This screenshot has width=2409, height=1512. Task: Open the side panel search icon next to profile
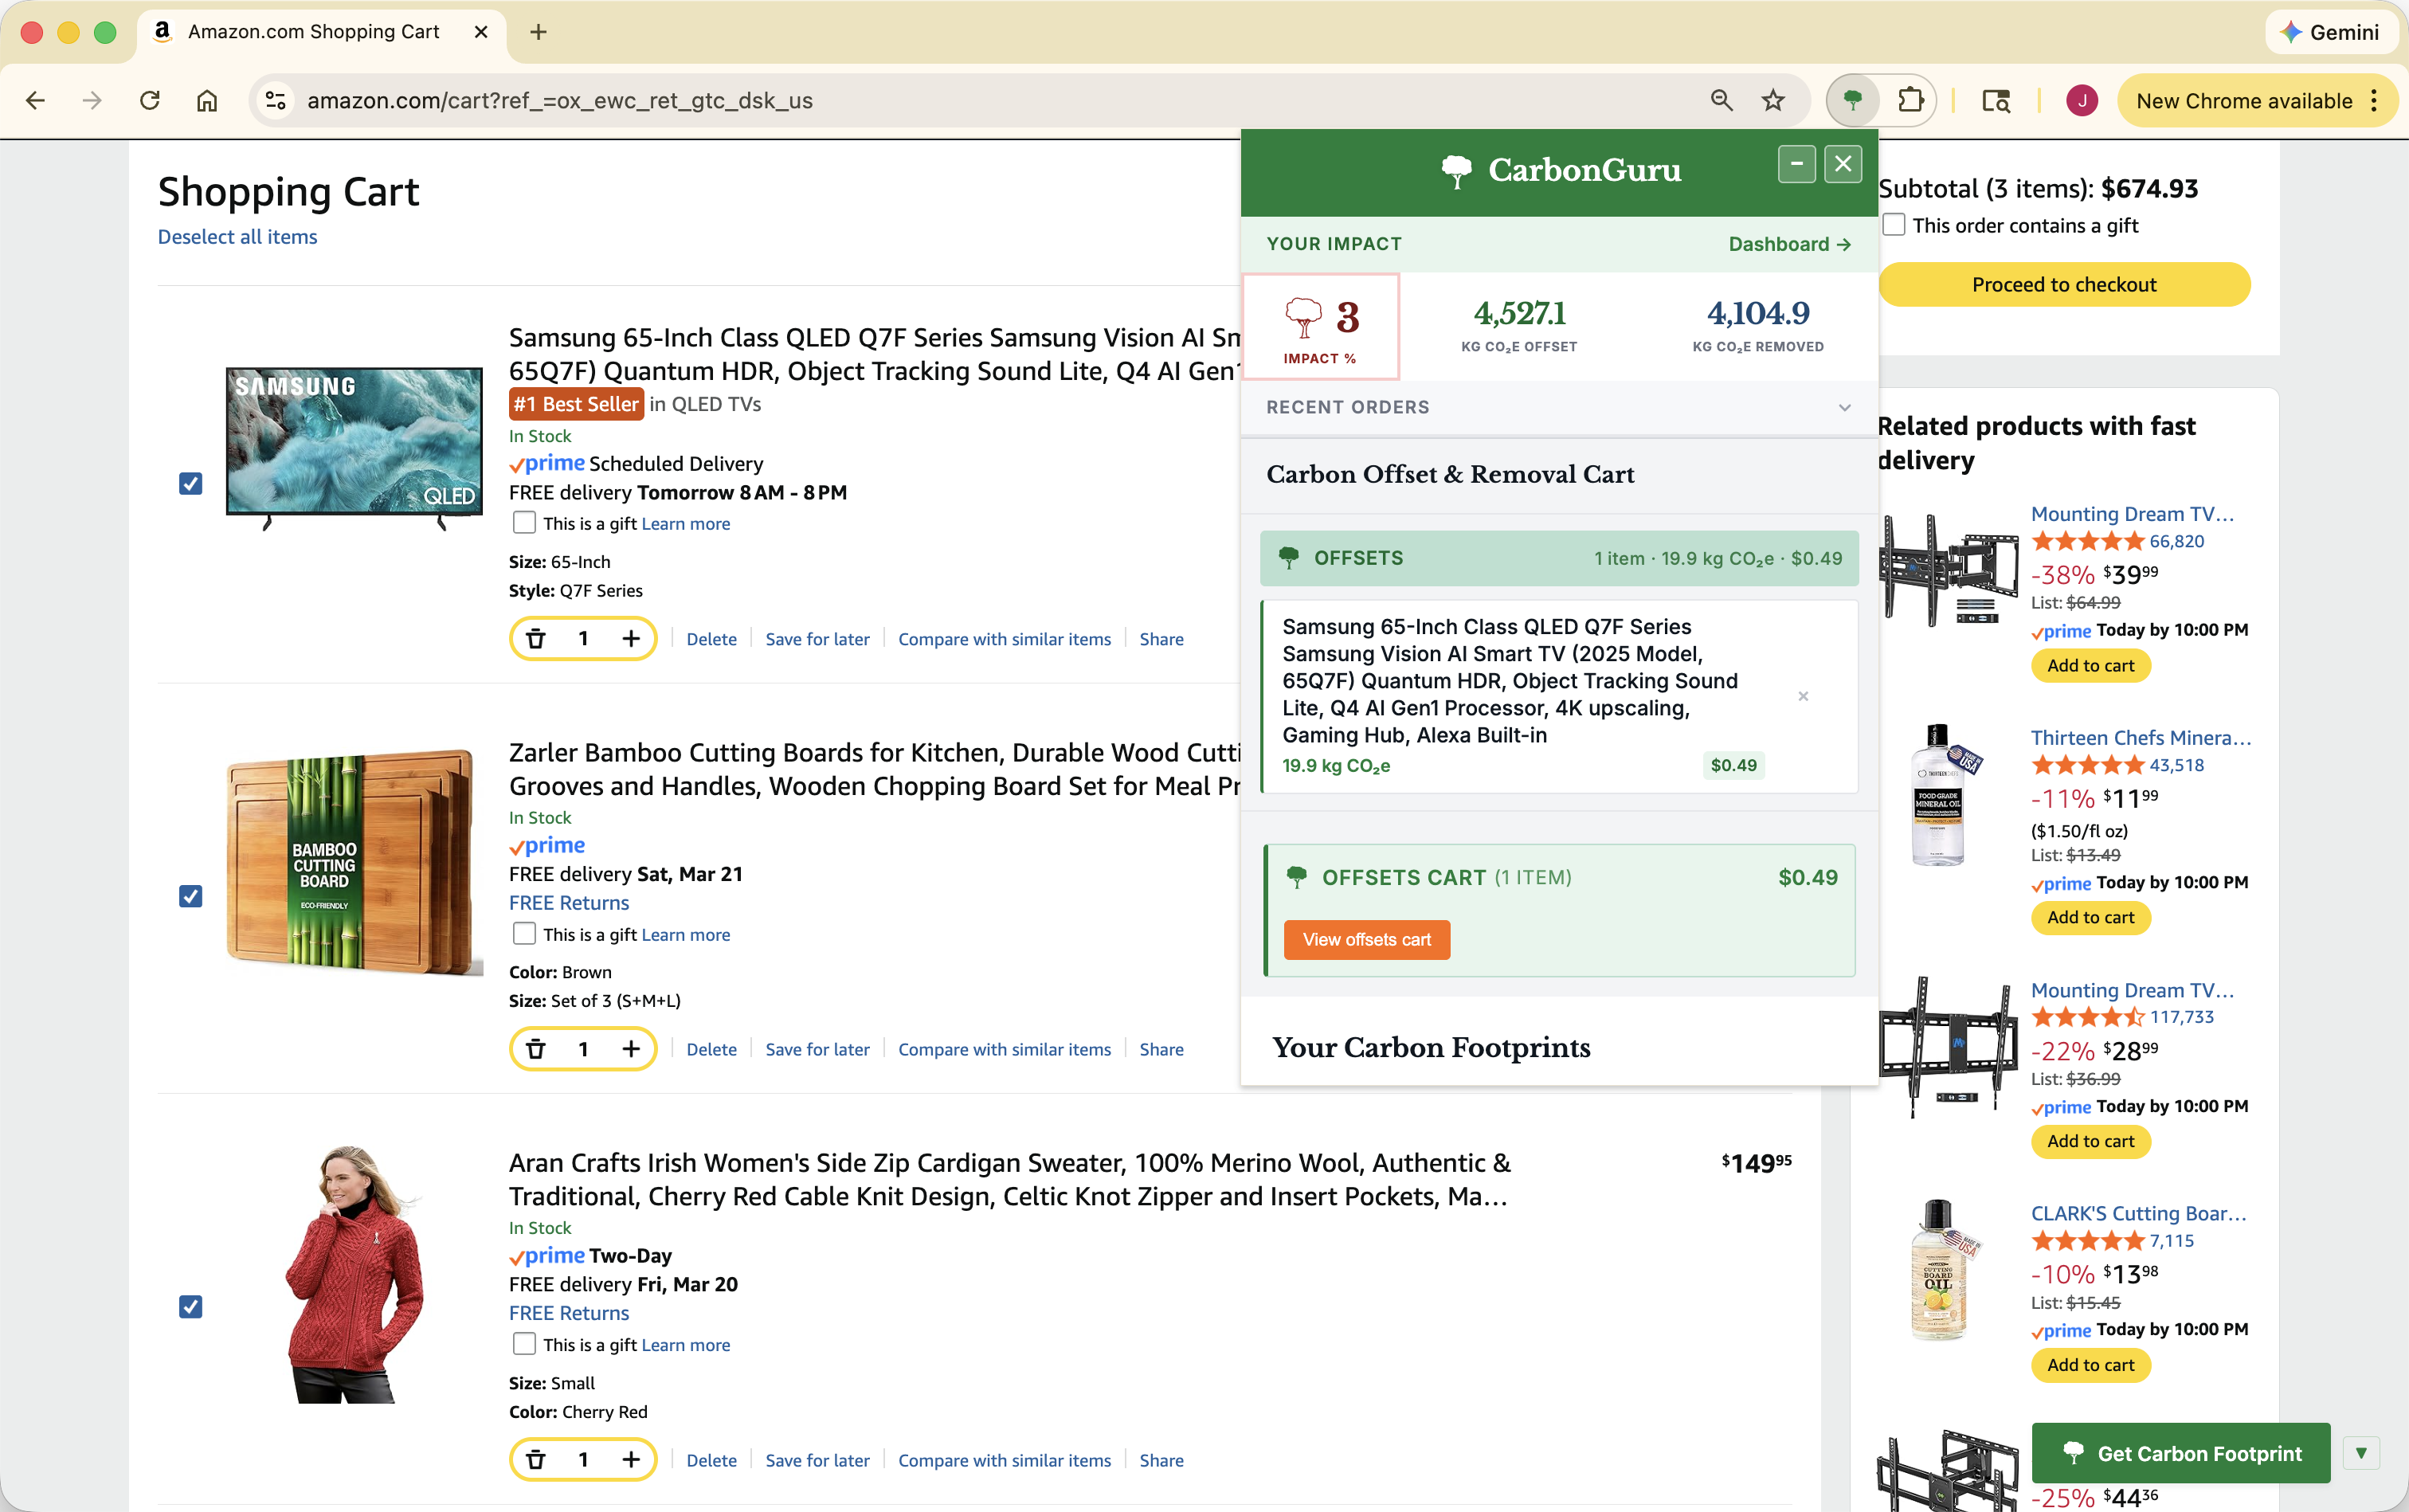(x=1996, y=100)
